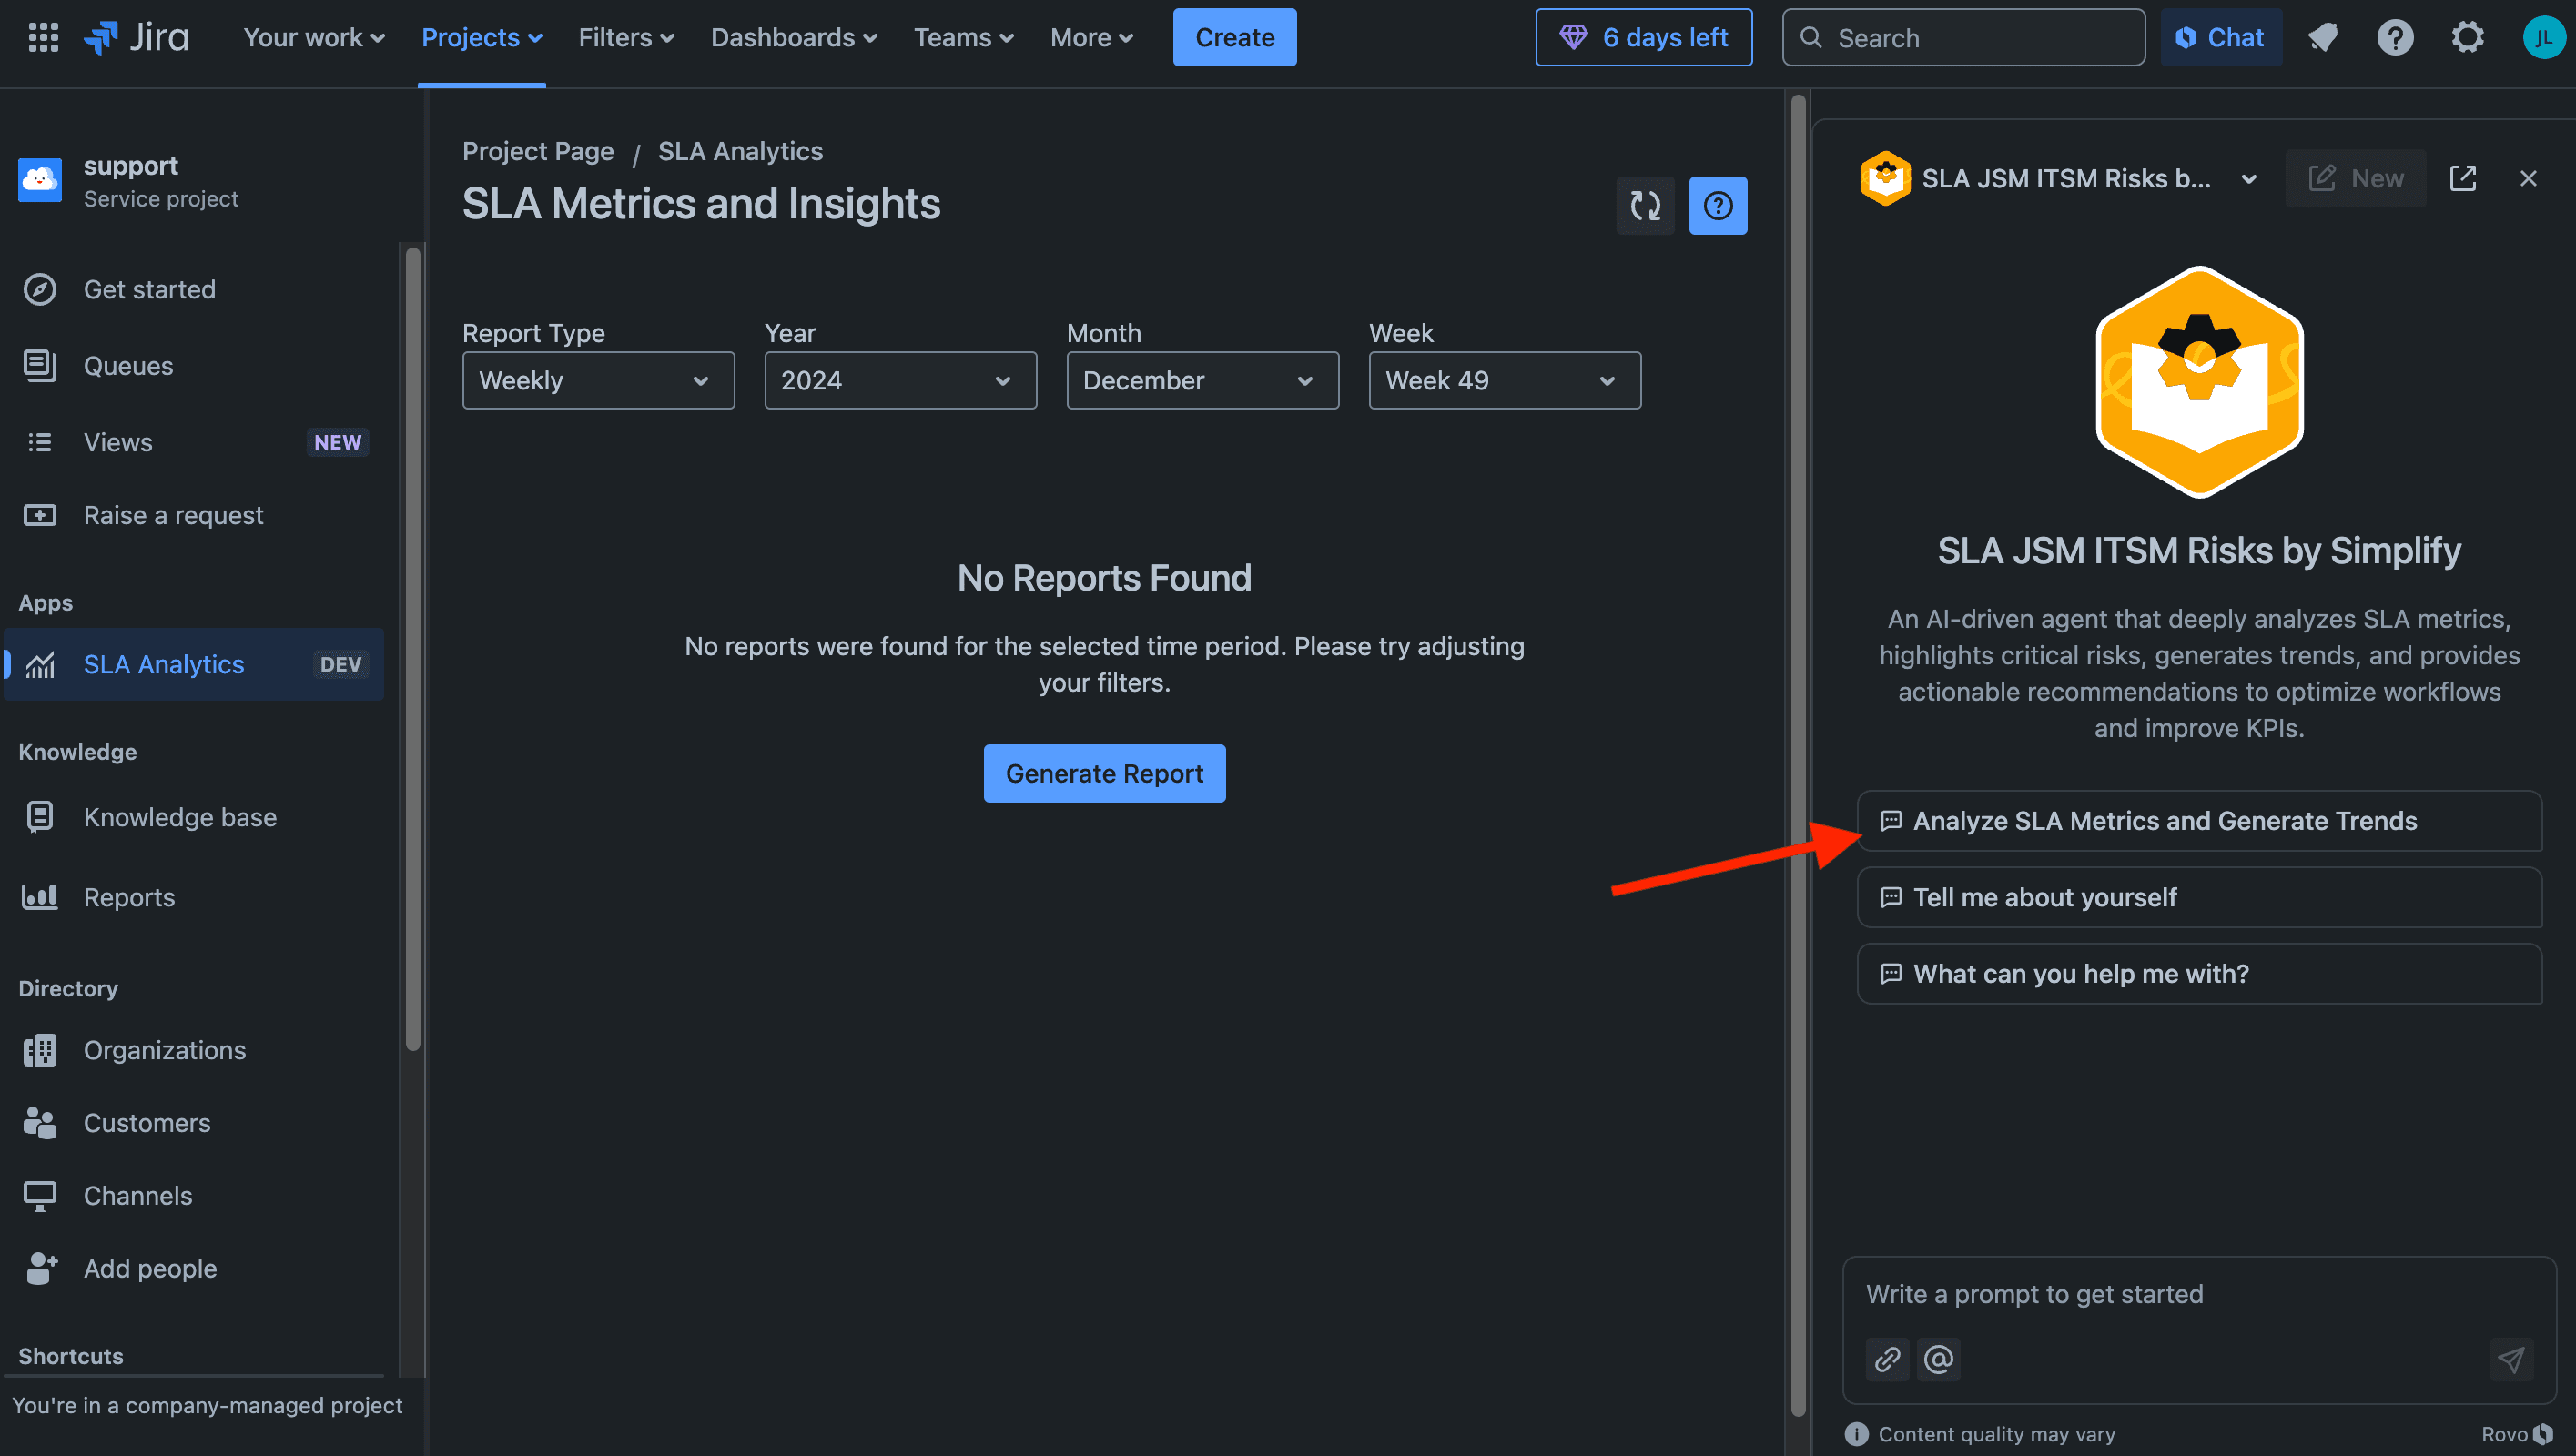Open chat in a new window icon
2576x1456 pixels.
pyautogui.click(x=2462, y=179)
